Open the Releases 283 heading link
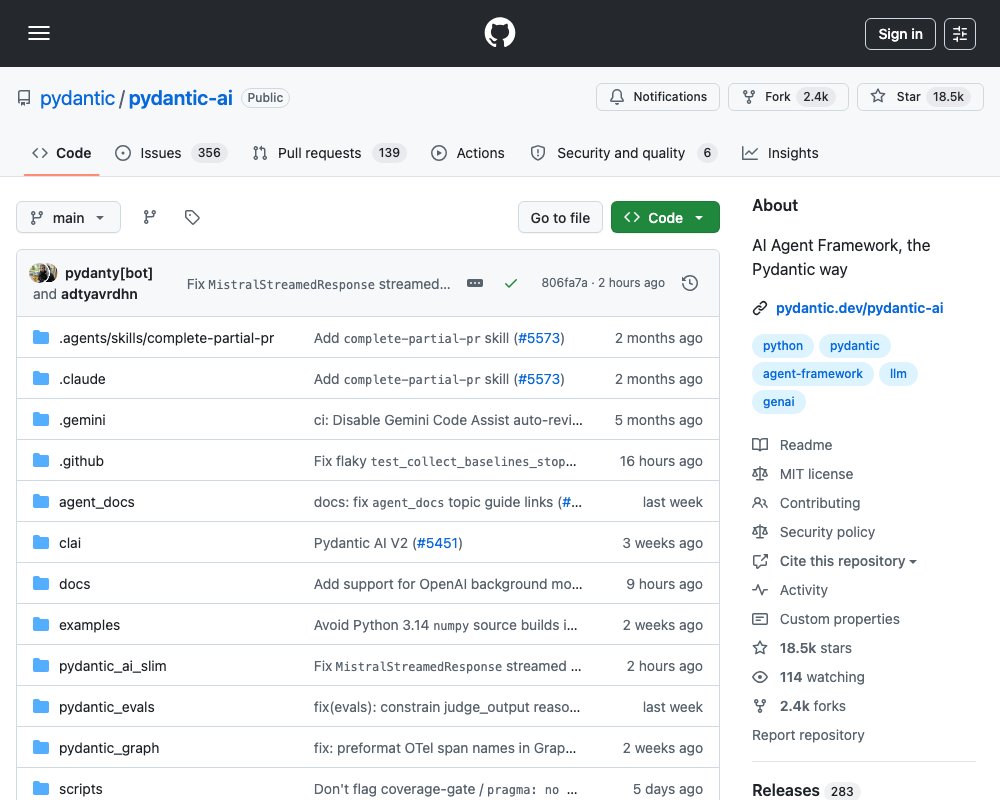The height and width of the screenshot is (800, 1000). click(x=804, y=790)
